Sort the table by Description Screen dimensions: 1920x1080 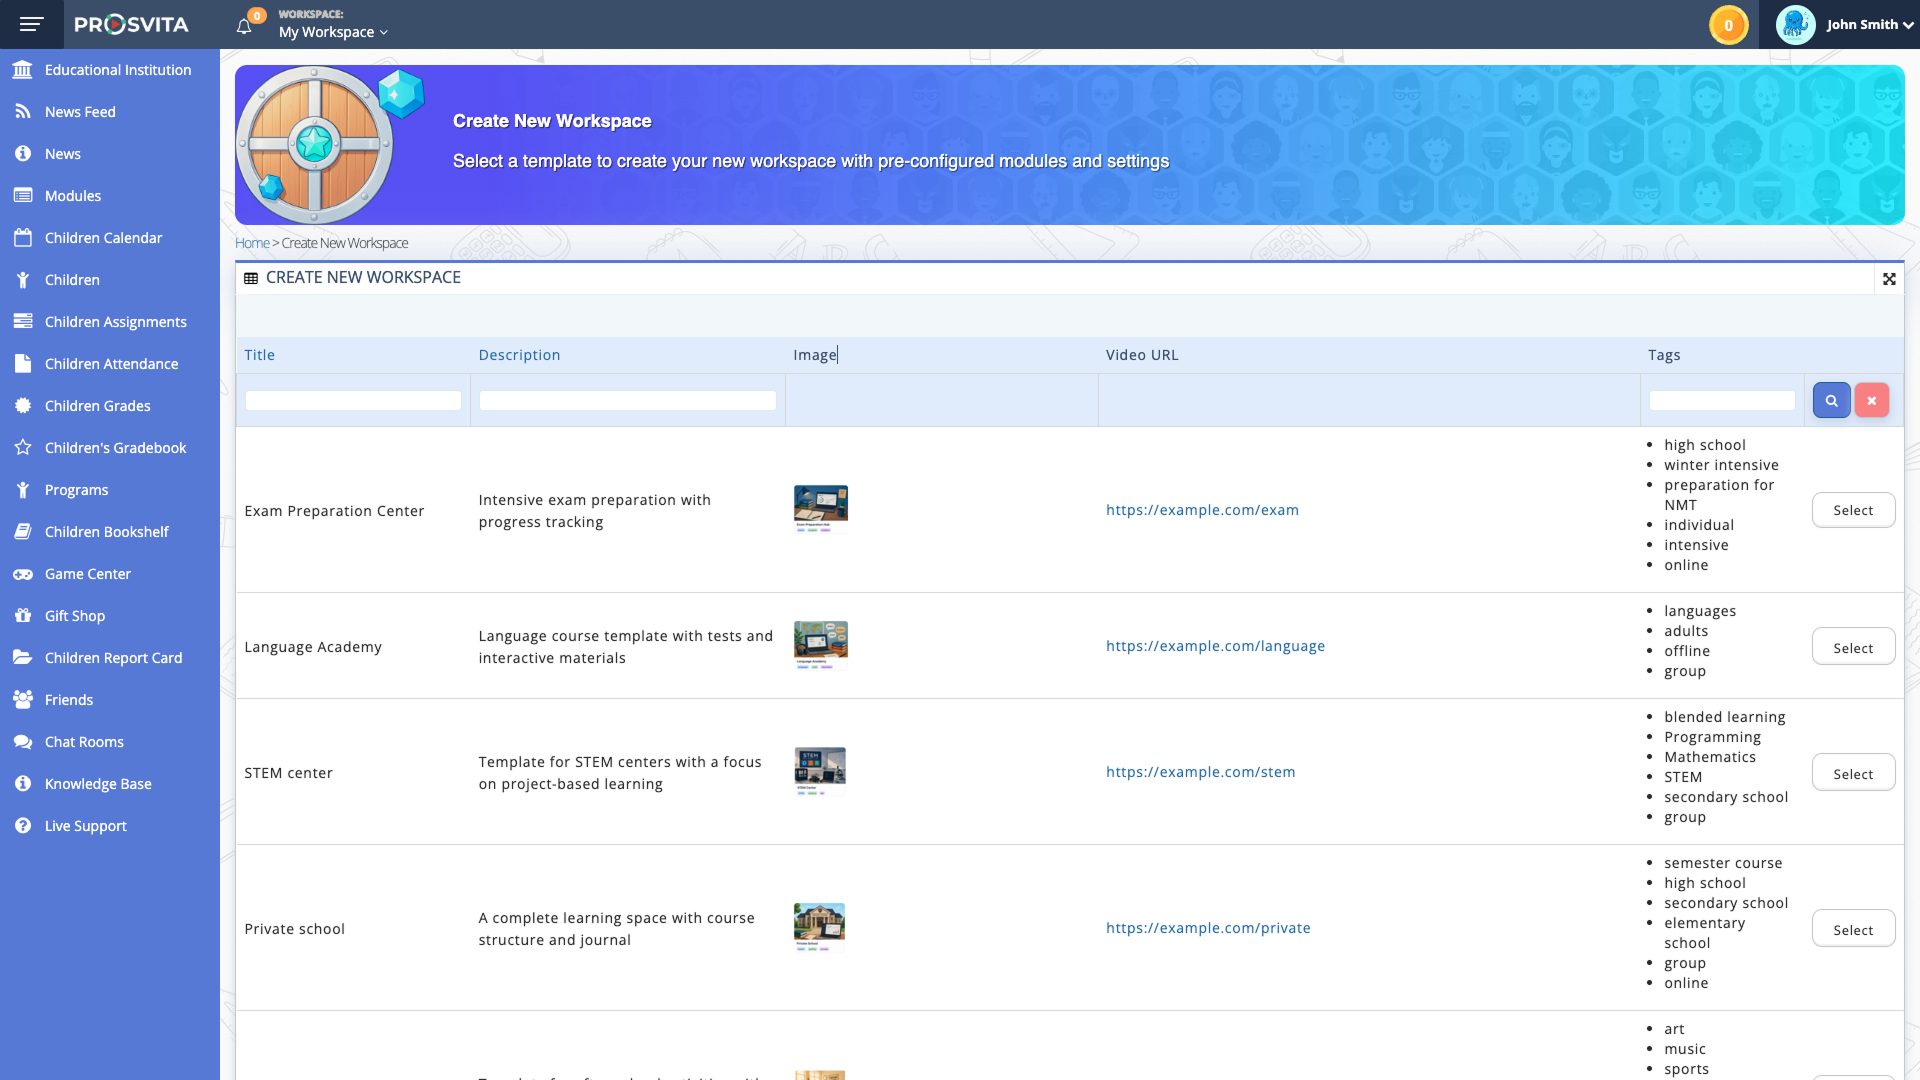point(519,355)
